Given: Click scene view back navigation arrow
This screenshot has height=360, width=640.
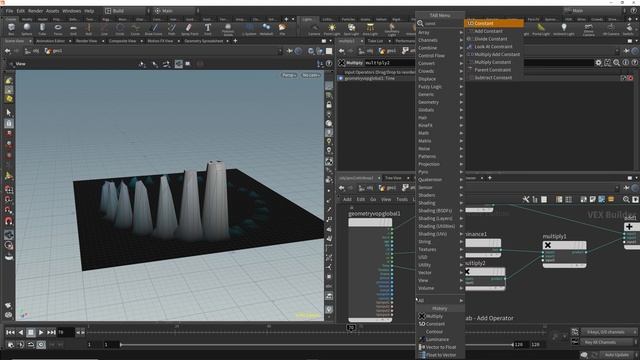Looking at the screenshot, I should (x=7, y=51).
